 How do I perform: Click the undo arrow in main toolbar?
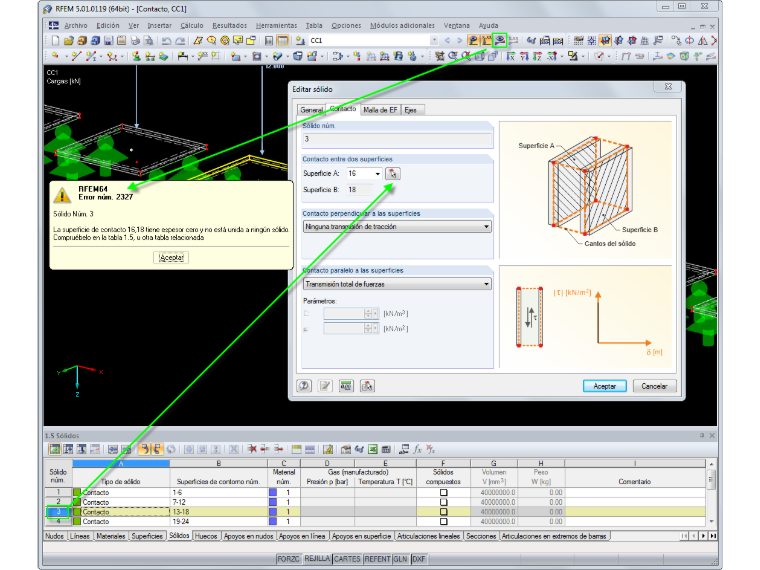click(166, 41)
